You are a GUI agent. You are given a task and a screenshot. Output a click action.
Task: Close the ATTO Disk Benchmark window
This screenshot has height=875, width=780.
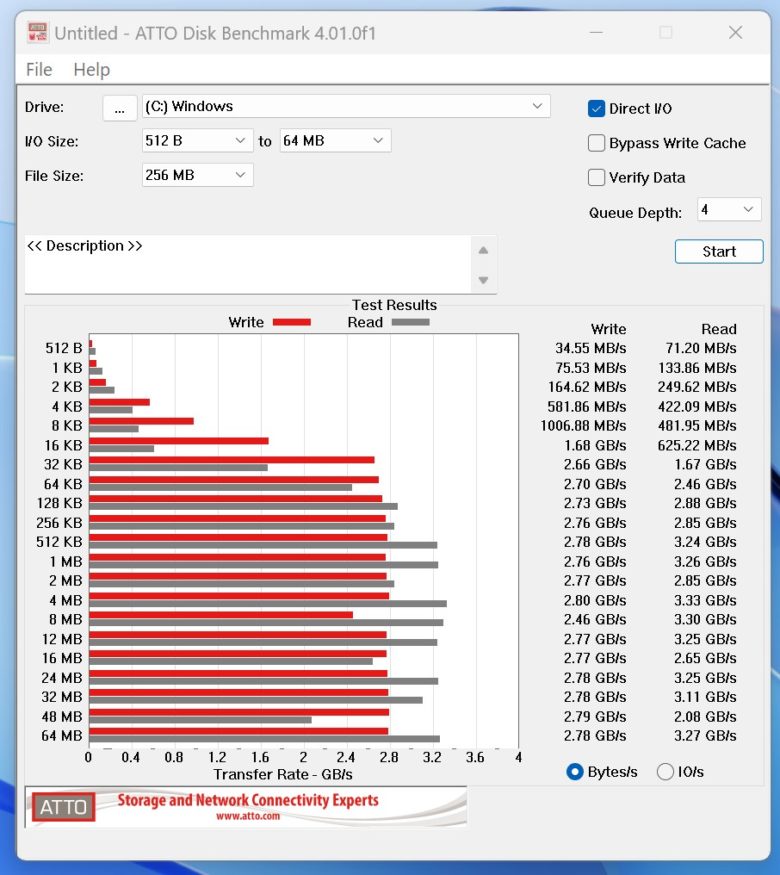[x=735, y=32]
